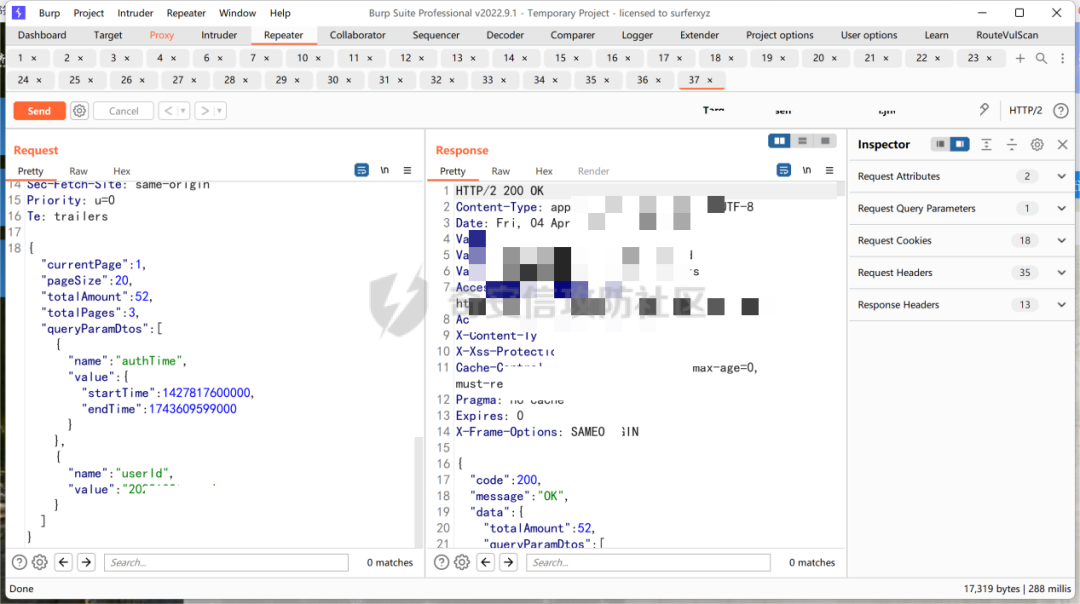This screenshot has height=604, width=1080.
Task: Jump to previous request search match
Action: click(63, 563)
